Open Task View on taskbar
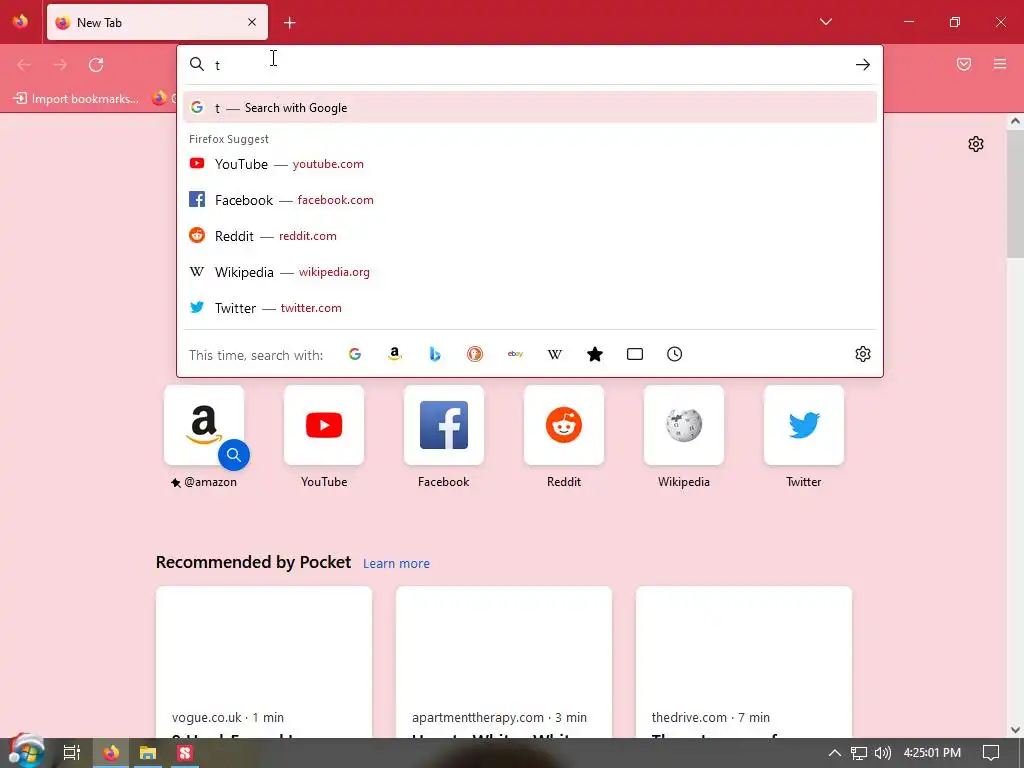This screenshot has height=768, width=1024. tap(72, 753)
